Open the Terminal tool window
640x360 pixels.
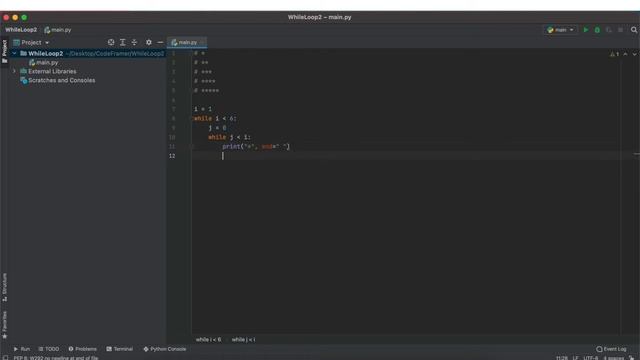click(120, 349)
